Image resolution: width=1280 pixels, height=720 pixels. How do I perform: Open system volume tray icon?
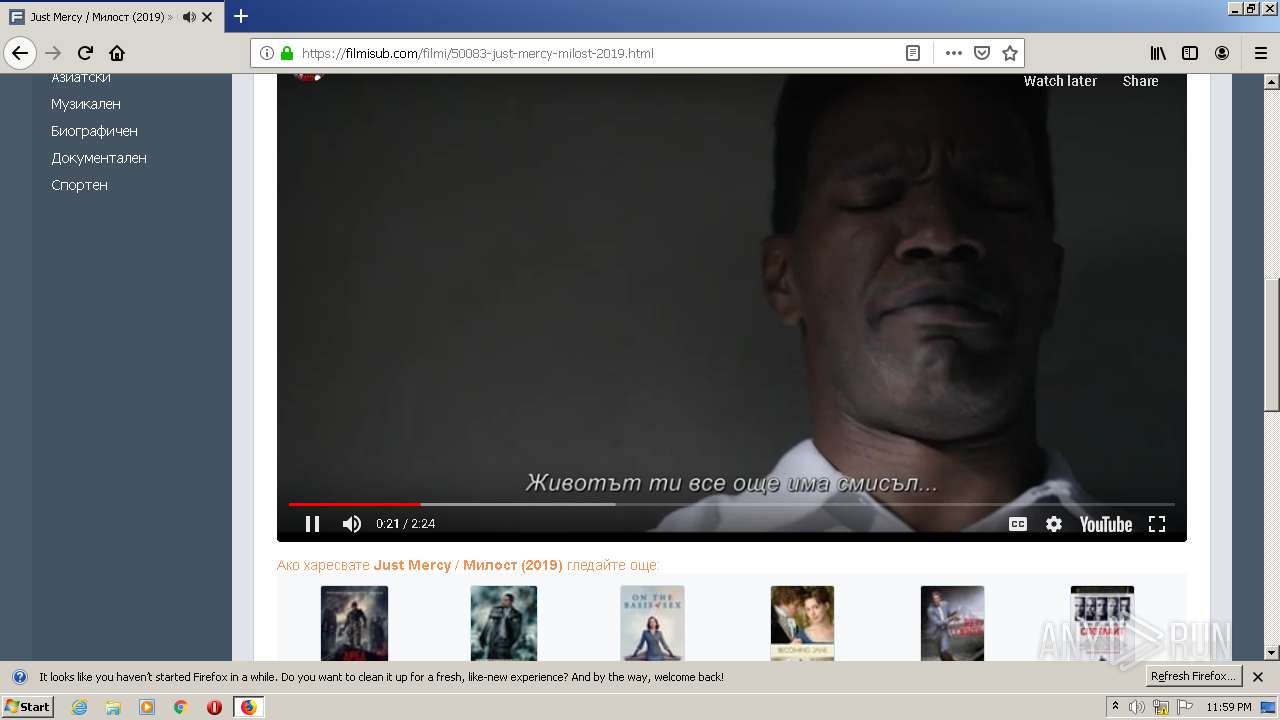tap(1137, 707)
